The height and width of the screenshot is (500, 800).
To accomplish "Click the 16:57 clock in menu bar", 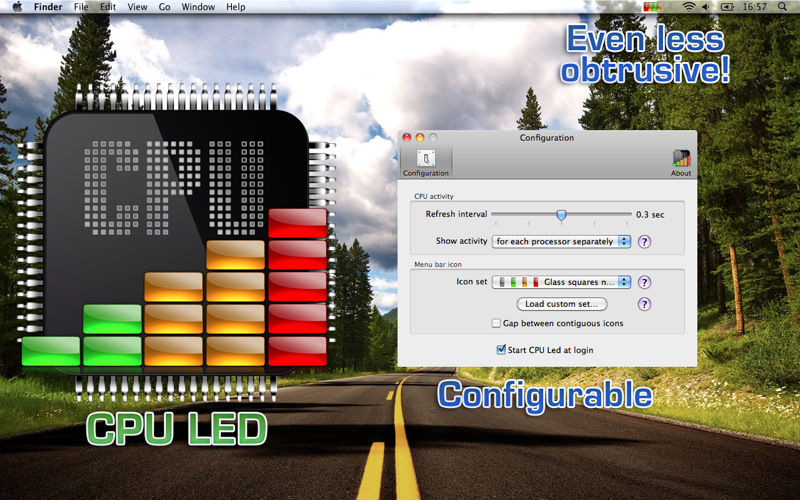I will 755,7.
